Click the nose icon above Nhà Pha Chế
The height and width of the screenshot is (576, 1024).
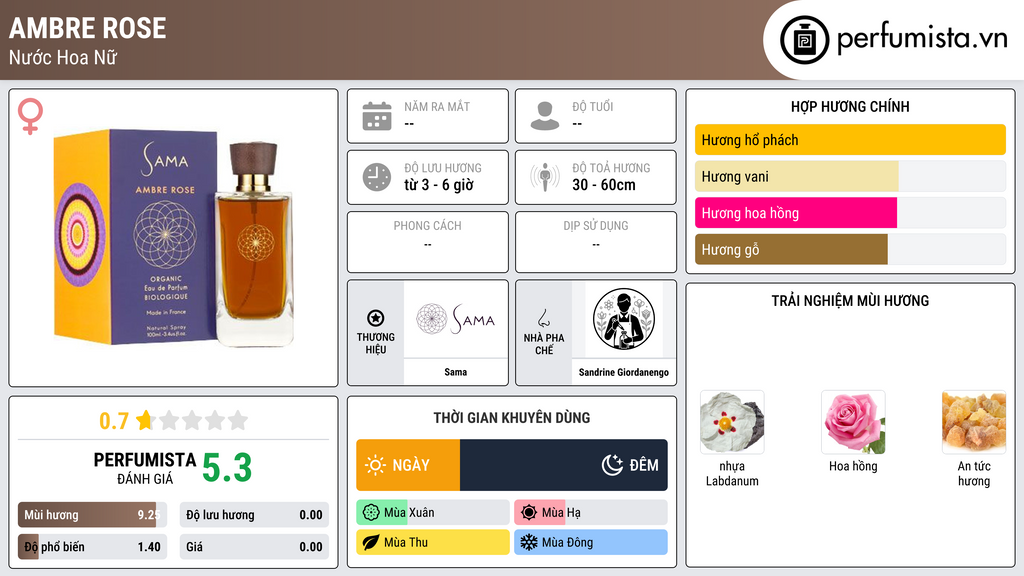[543, 318]
